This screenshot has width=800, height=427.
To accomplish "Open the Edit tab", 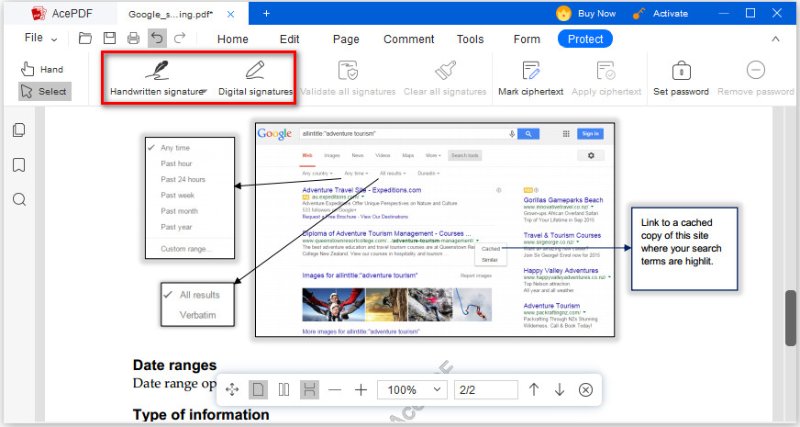I will 289,39.
